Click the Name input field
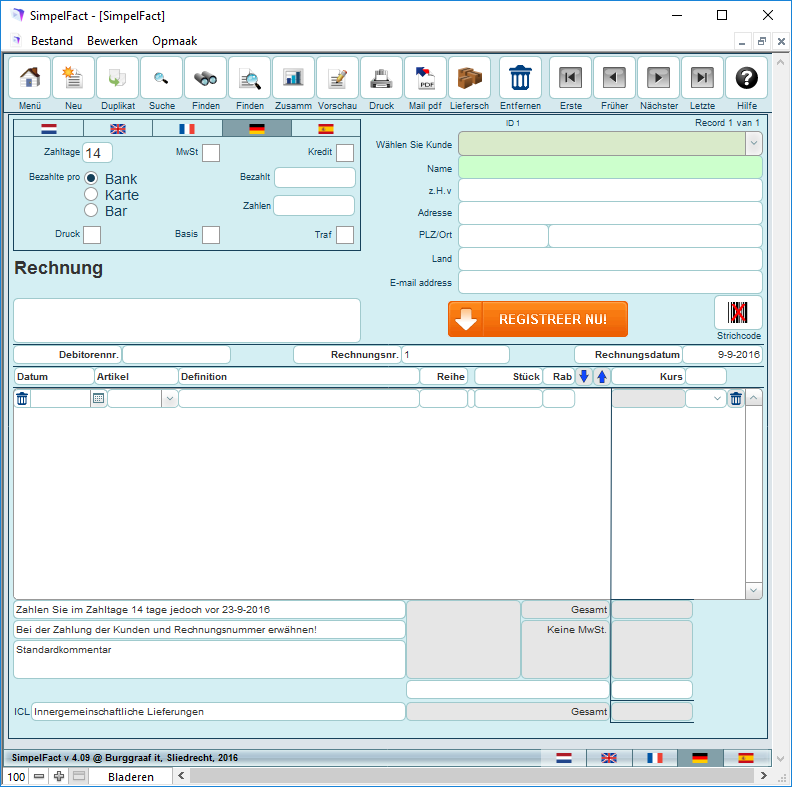Screen dimensions: 792x787 click(x=610, y=168)
